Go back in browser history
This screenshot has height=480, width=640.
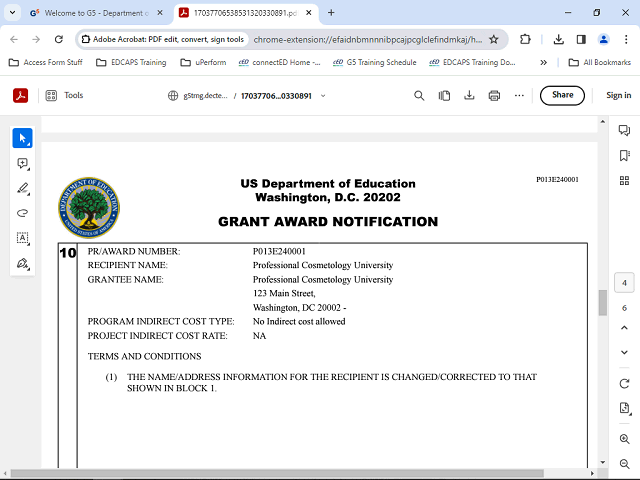pyautogui.click(x=14, y=39)
